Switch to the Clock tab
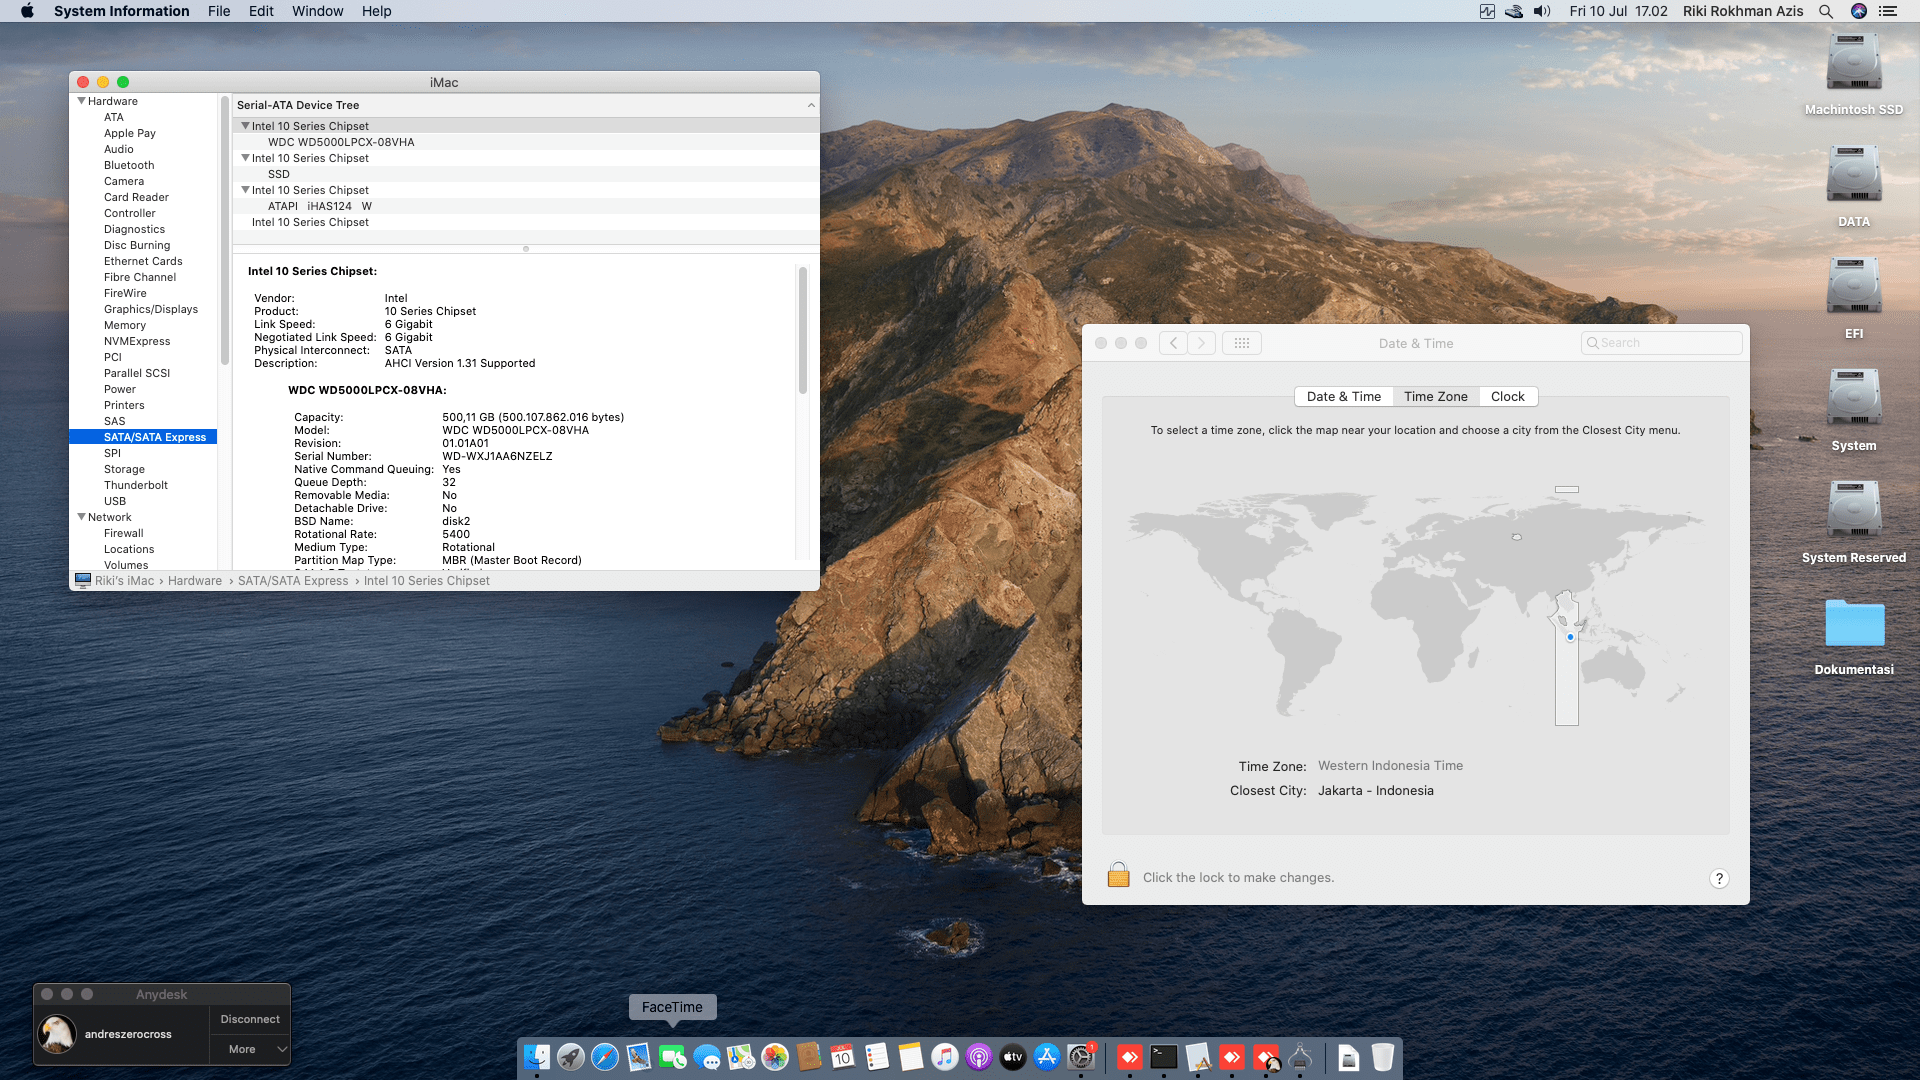 coord(1507,396)
